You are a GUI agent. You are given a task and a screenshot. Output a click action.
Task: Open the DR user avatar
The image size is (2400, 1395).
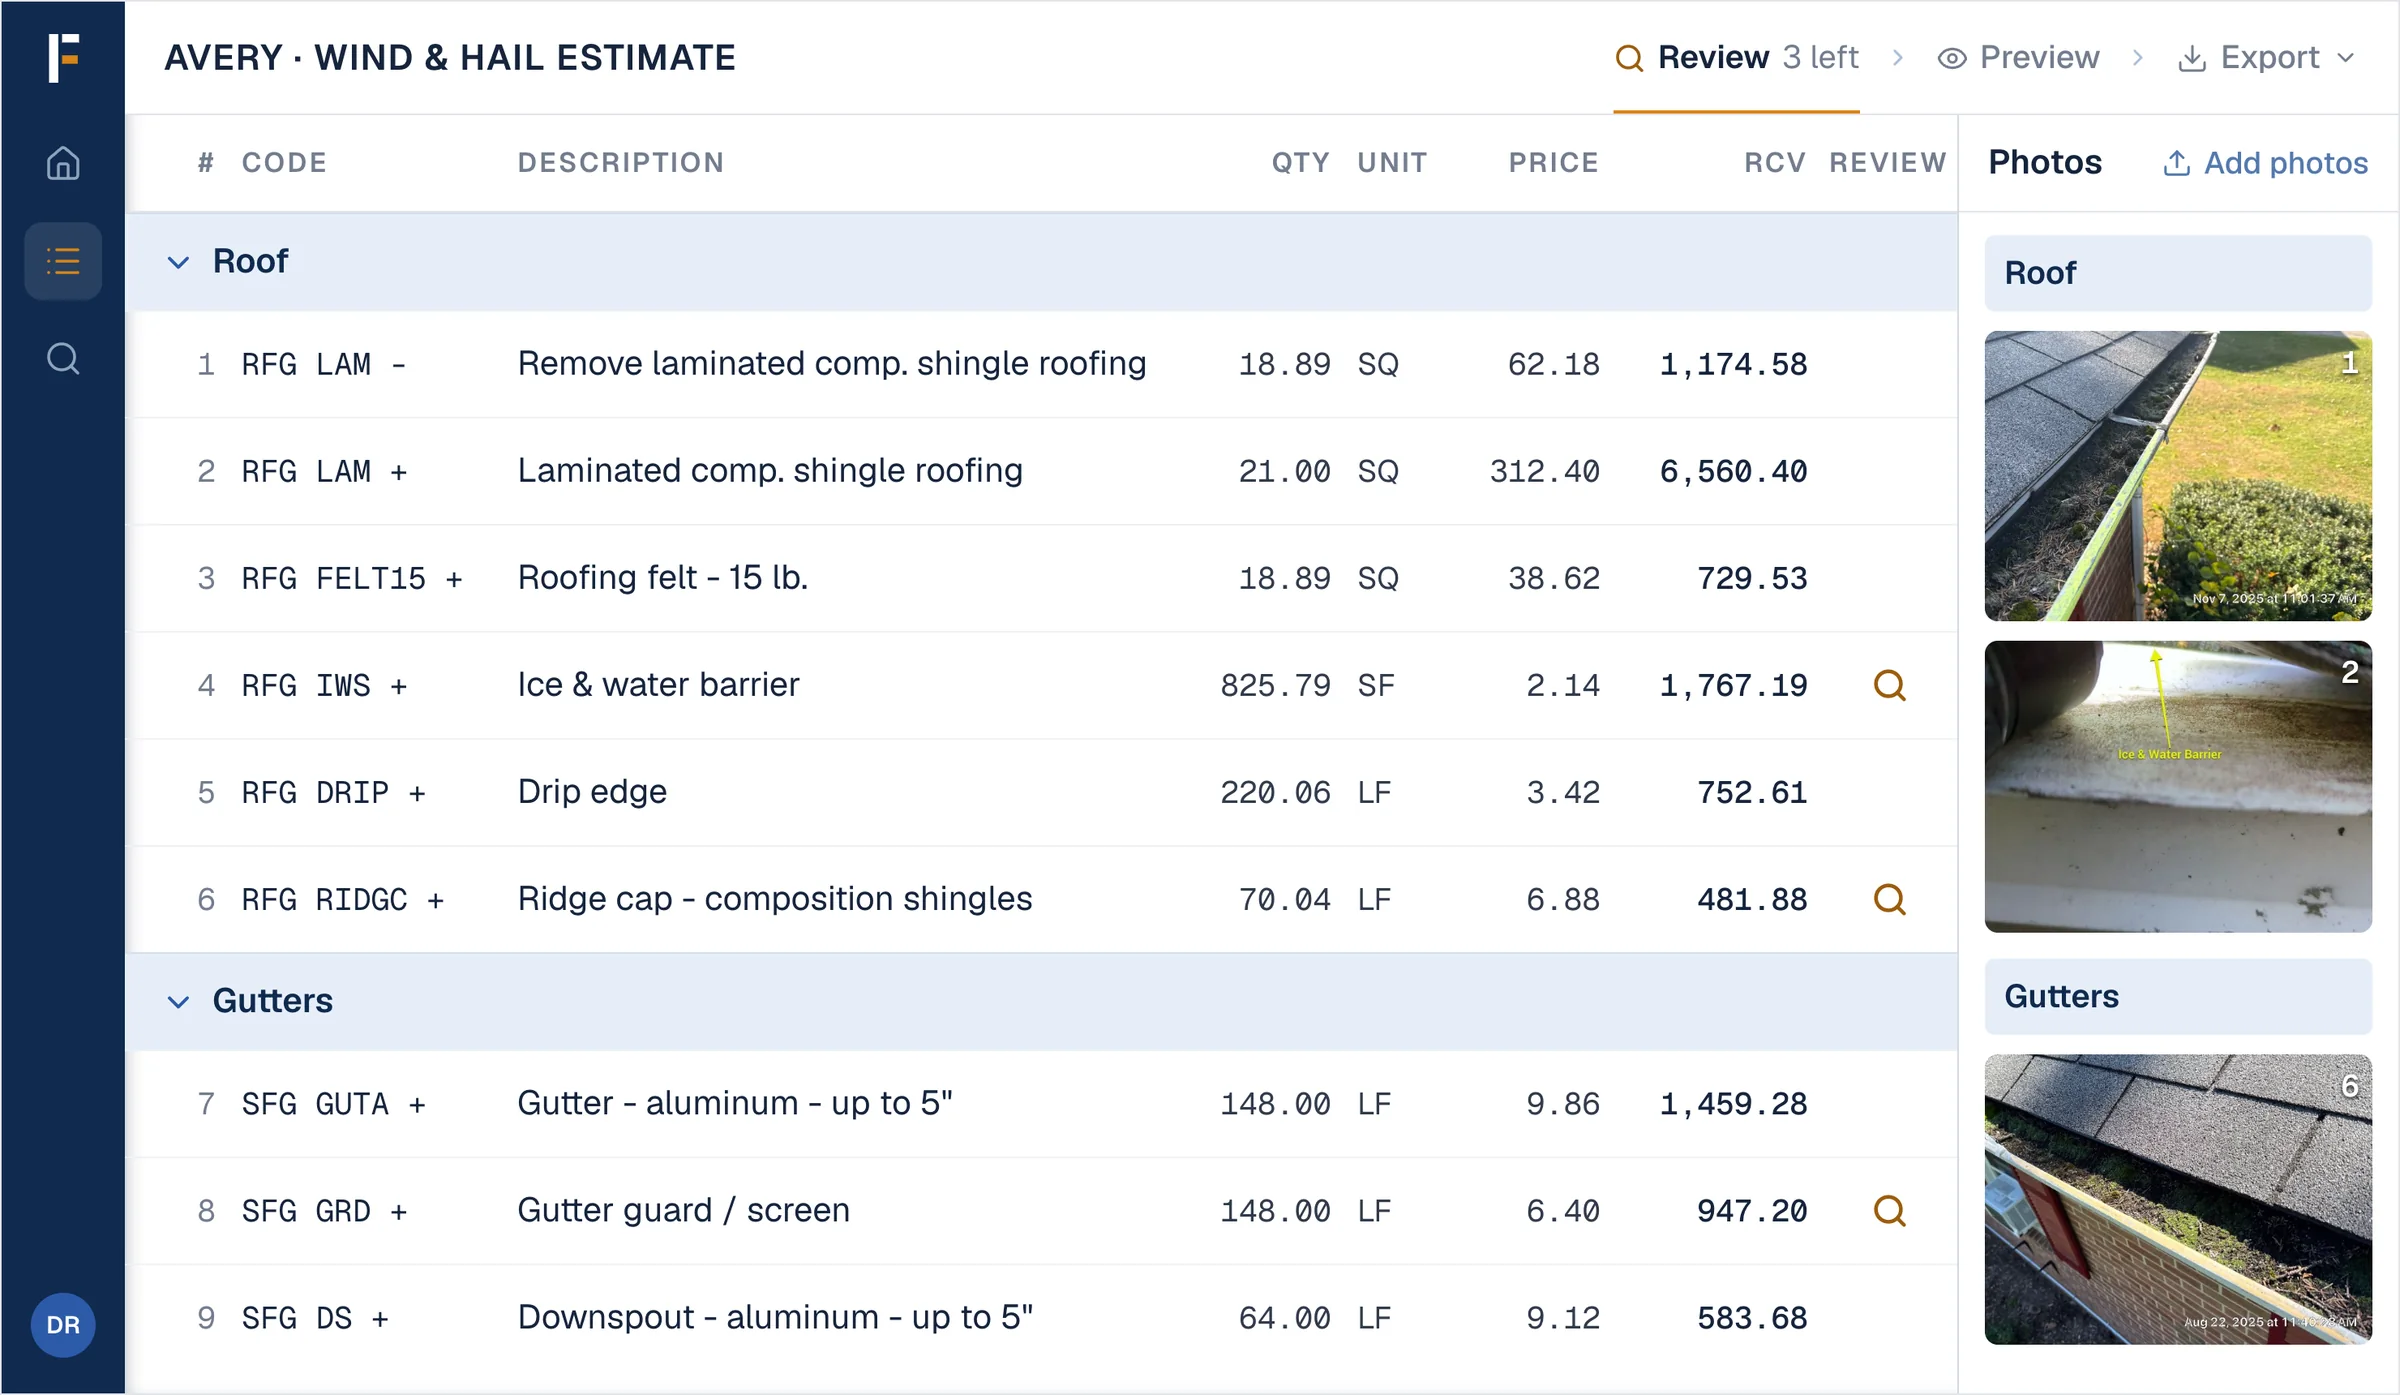(x=63, y=1325)
